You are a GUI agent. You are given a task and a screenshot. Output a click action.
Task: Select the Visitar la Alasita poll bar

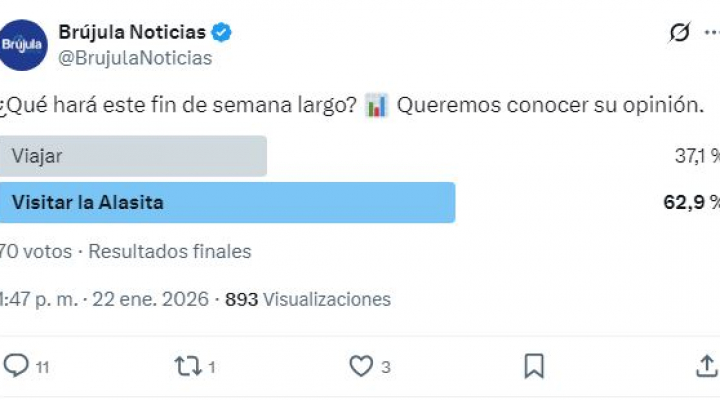coord(228,202)
